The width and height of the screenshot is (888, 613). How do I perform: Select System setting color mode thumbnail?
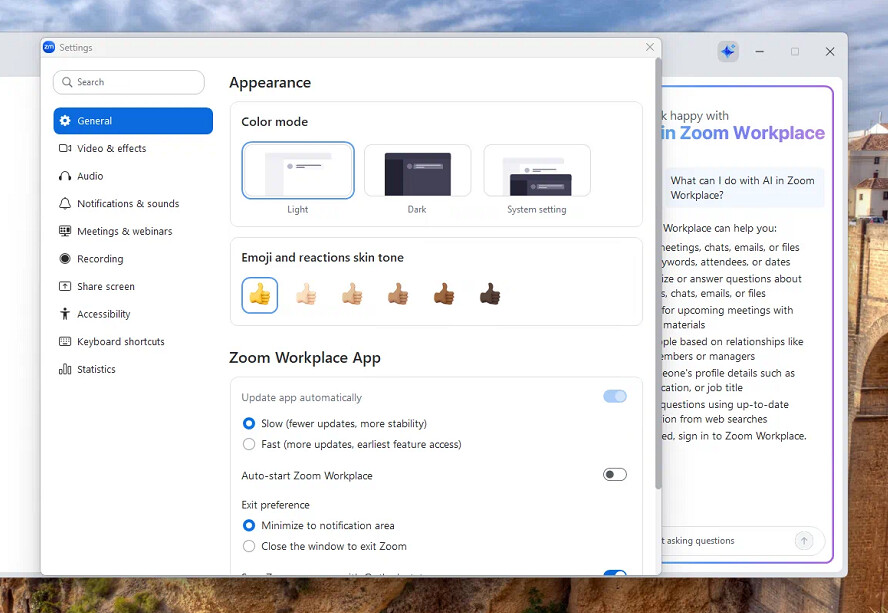point(537,170)
